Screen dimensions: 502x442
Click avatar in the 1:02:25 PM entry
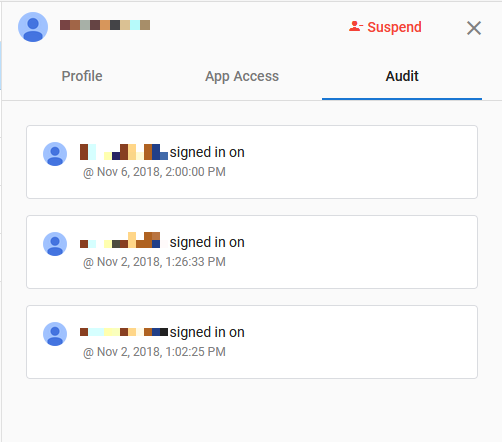[55, 334]
